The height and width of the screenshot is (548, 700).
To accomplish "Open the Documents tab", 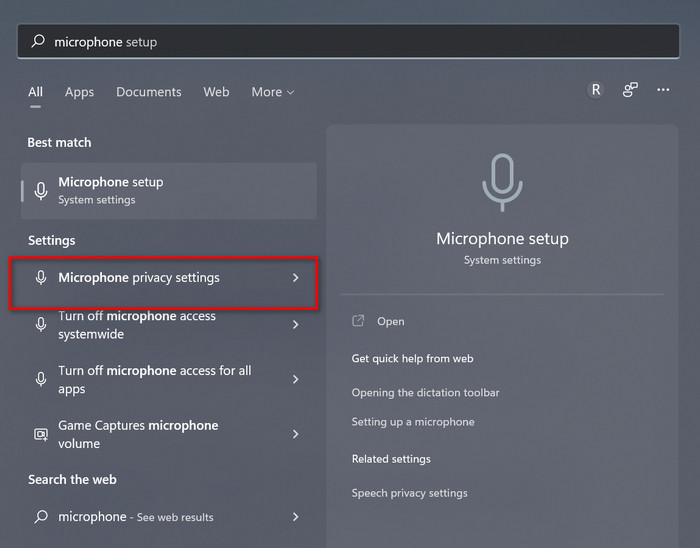I will (x=149, y=92).
